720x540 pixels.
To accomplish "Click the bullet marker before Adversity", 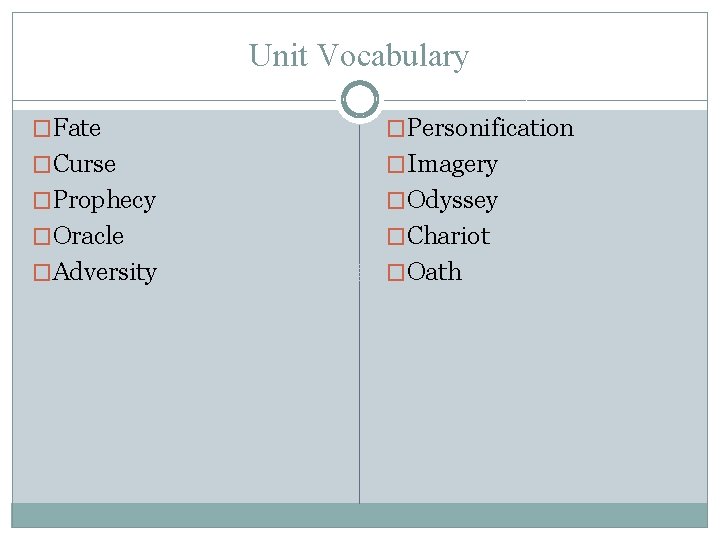I will pyautogui.click(x=43, y=273).
